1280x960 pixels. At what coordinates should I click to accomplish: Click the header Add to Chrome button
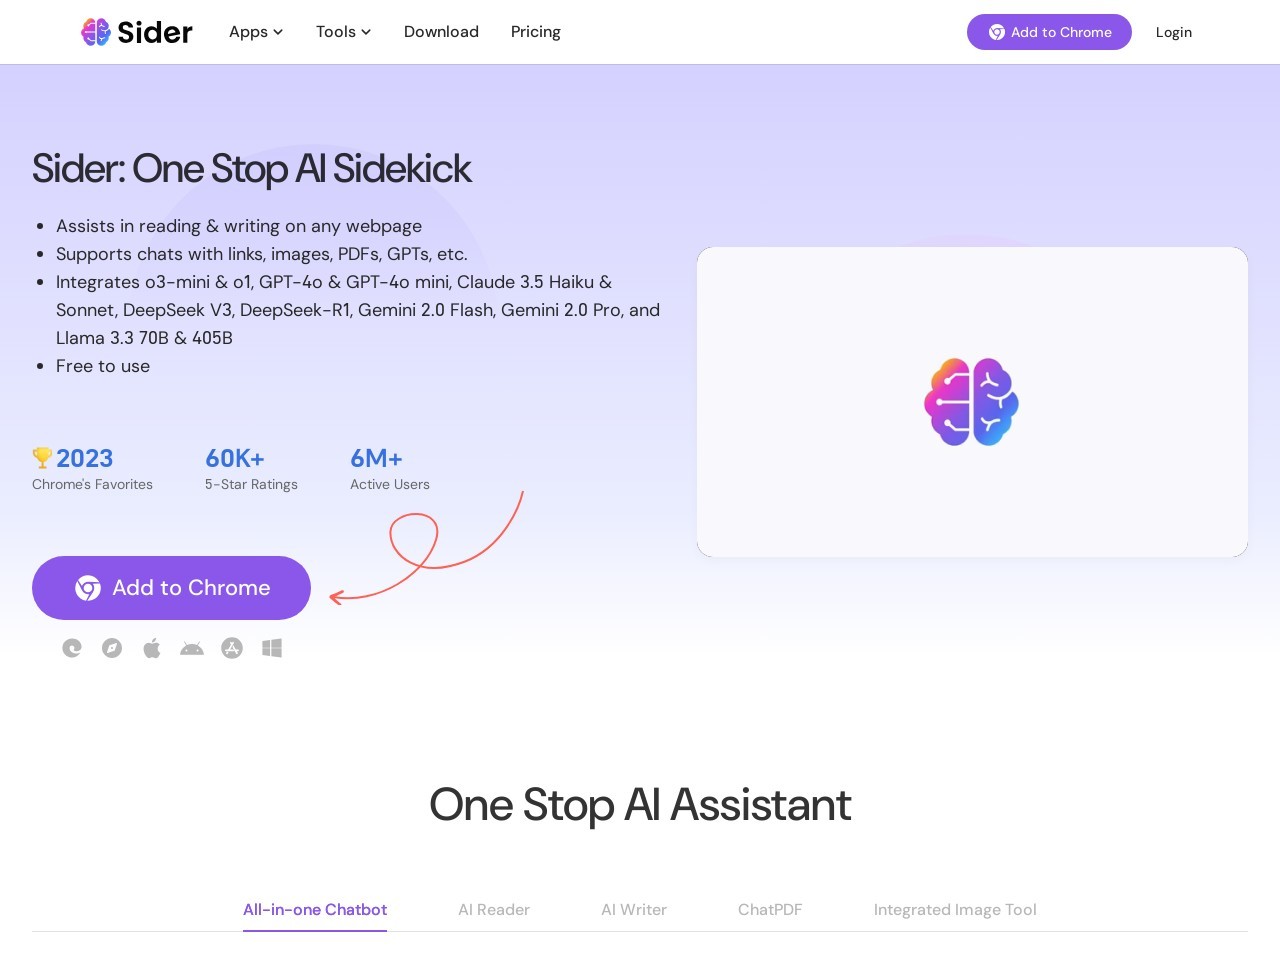[x=1049, y=32]
